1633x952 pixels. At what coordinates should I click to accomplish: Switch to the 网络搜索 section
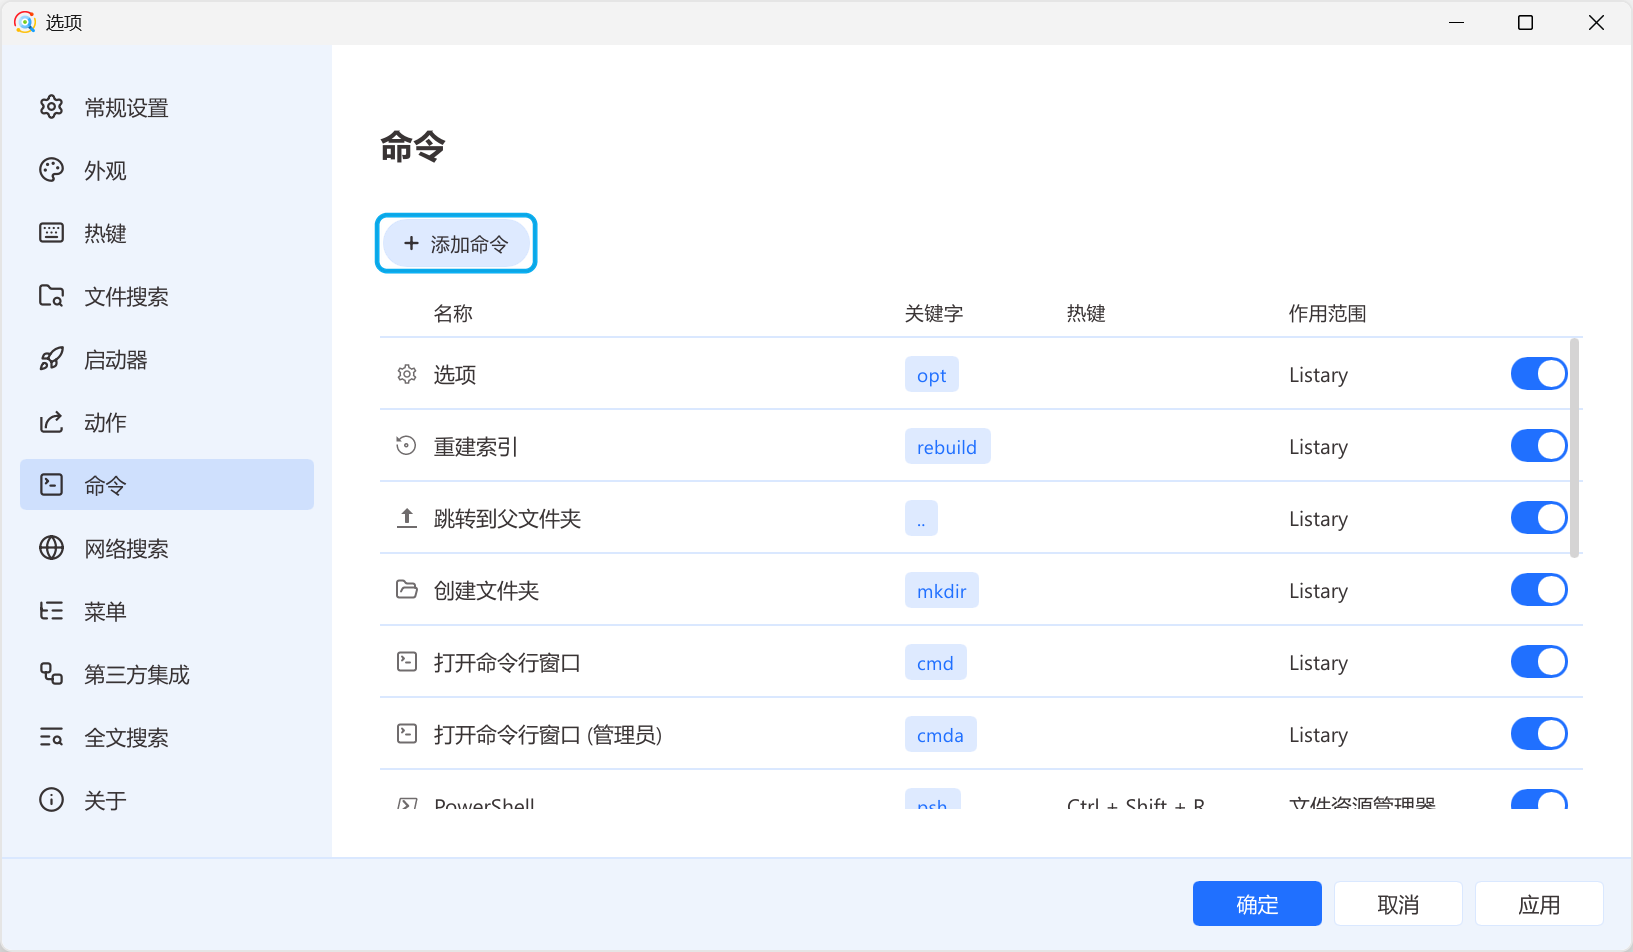pyautogui.click(x=167, y=548)
